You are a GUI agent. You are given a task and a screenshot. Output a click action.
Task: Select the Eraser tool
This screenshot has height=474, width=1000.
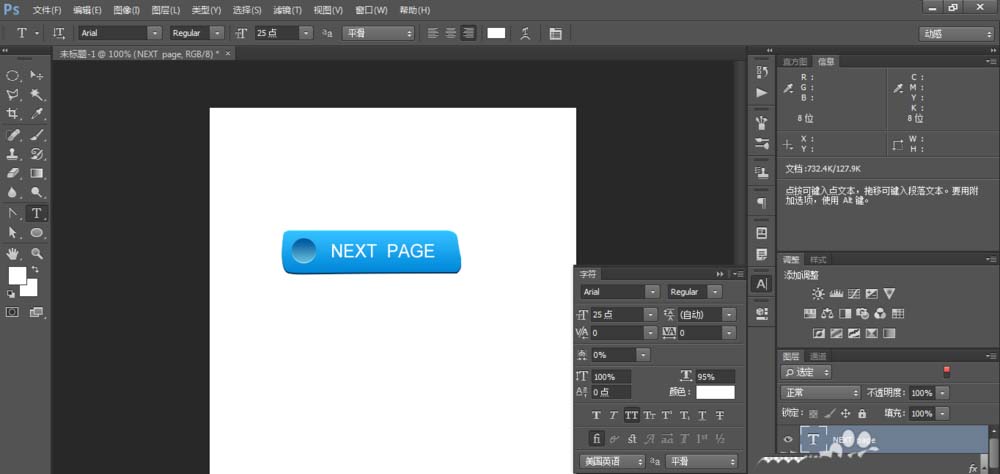14,173
